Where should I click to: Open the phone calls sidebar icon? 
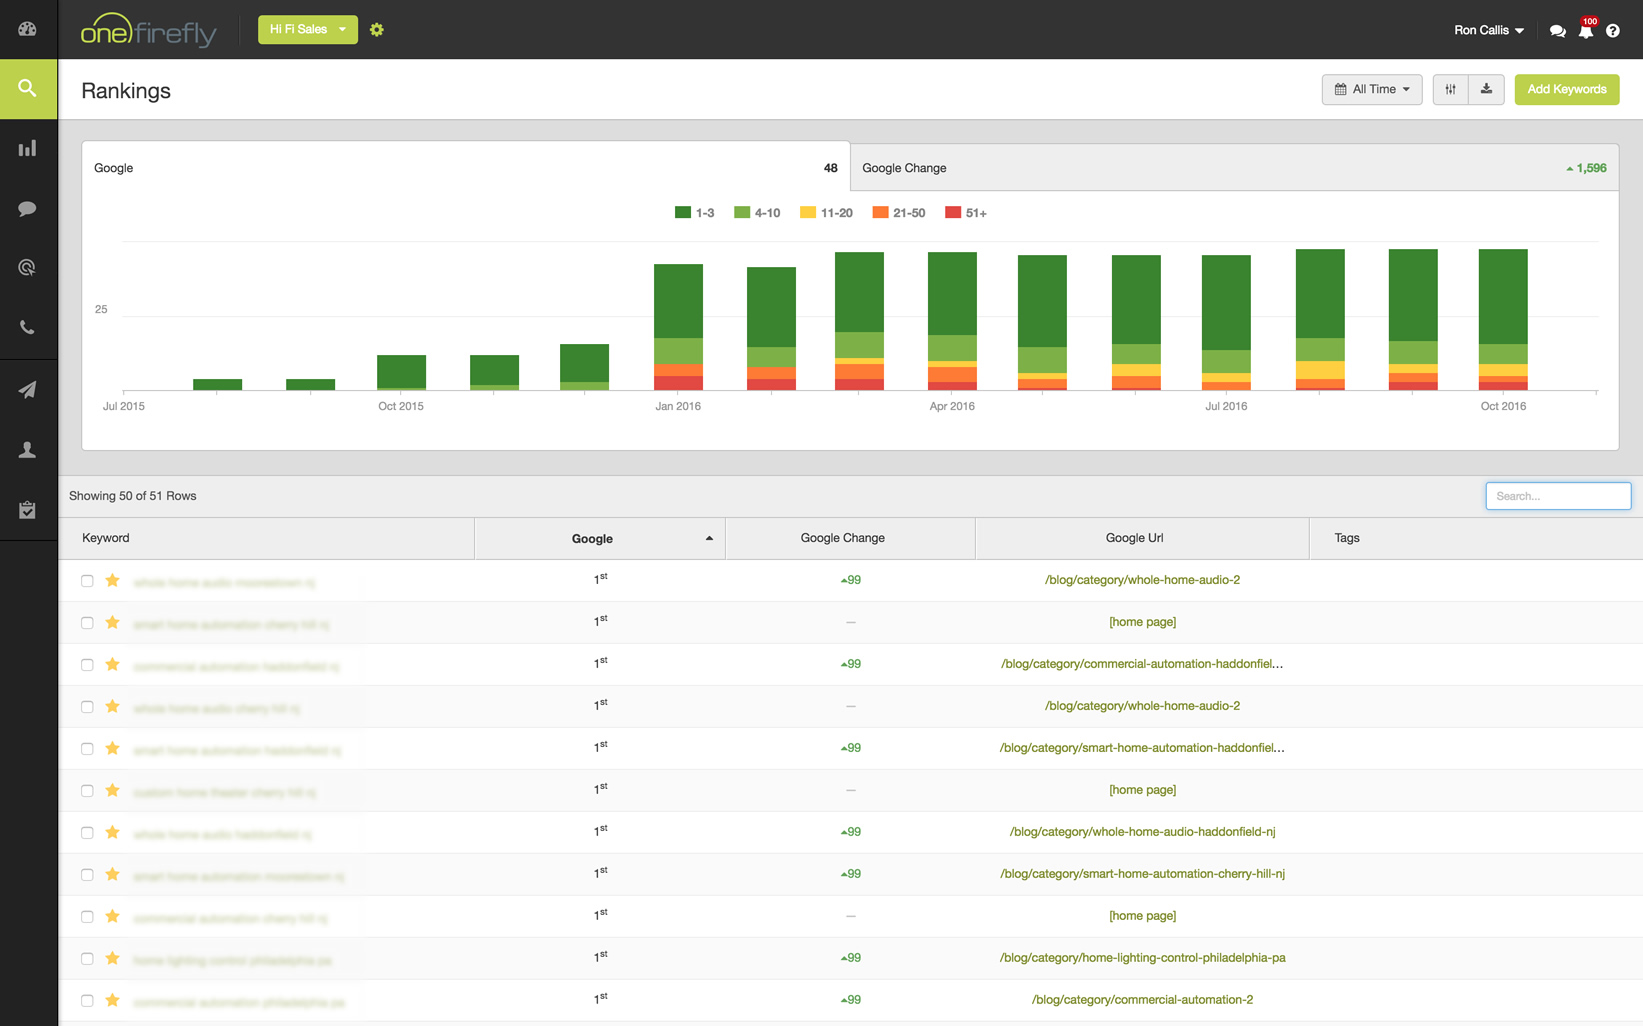pos(28,328)
